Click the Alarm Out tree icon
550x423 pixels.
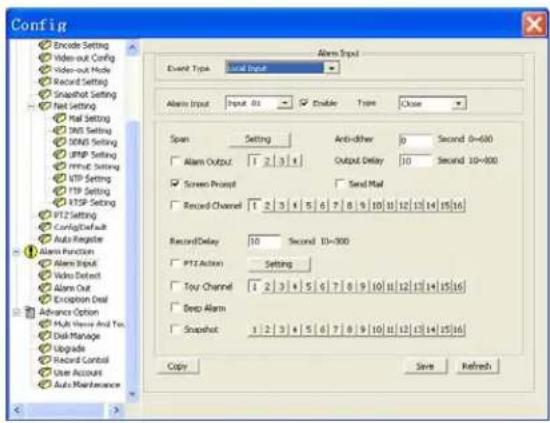pos(45,288)
